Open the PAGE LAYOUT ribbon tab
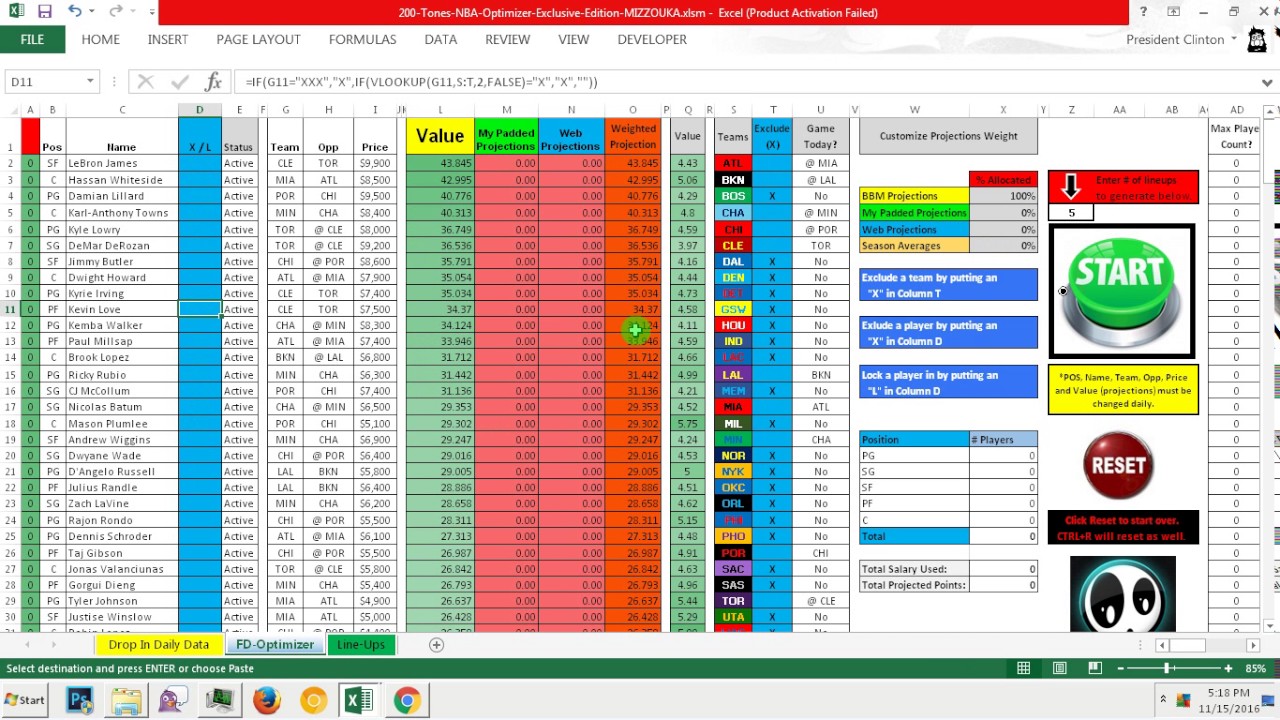This screenshot has height=720, width=1280. coord(258,39)
